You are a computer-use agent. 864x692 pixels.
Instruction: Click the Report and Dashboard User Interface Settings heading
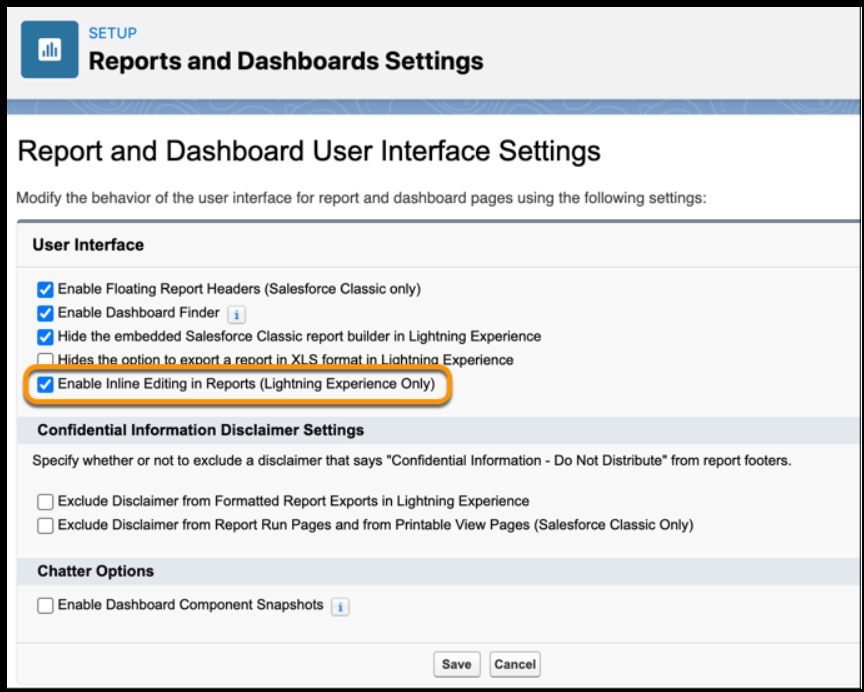[309, 152]
